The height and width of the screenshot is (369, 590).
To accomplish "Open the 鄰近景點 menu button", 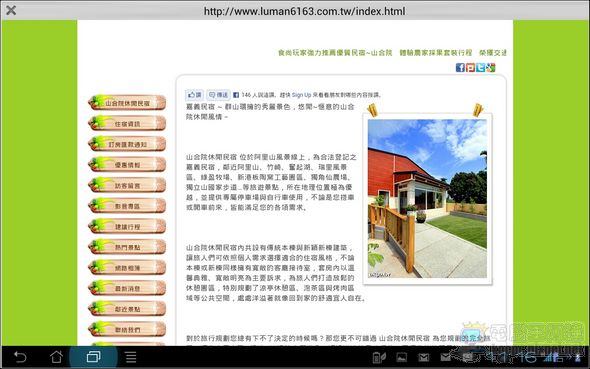I will [x=127, y=309].
